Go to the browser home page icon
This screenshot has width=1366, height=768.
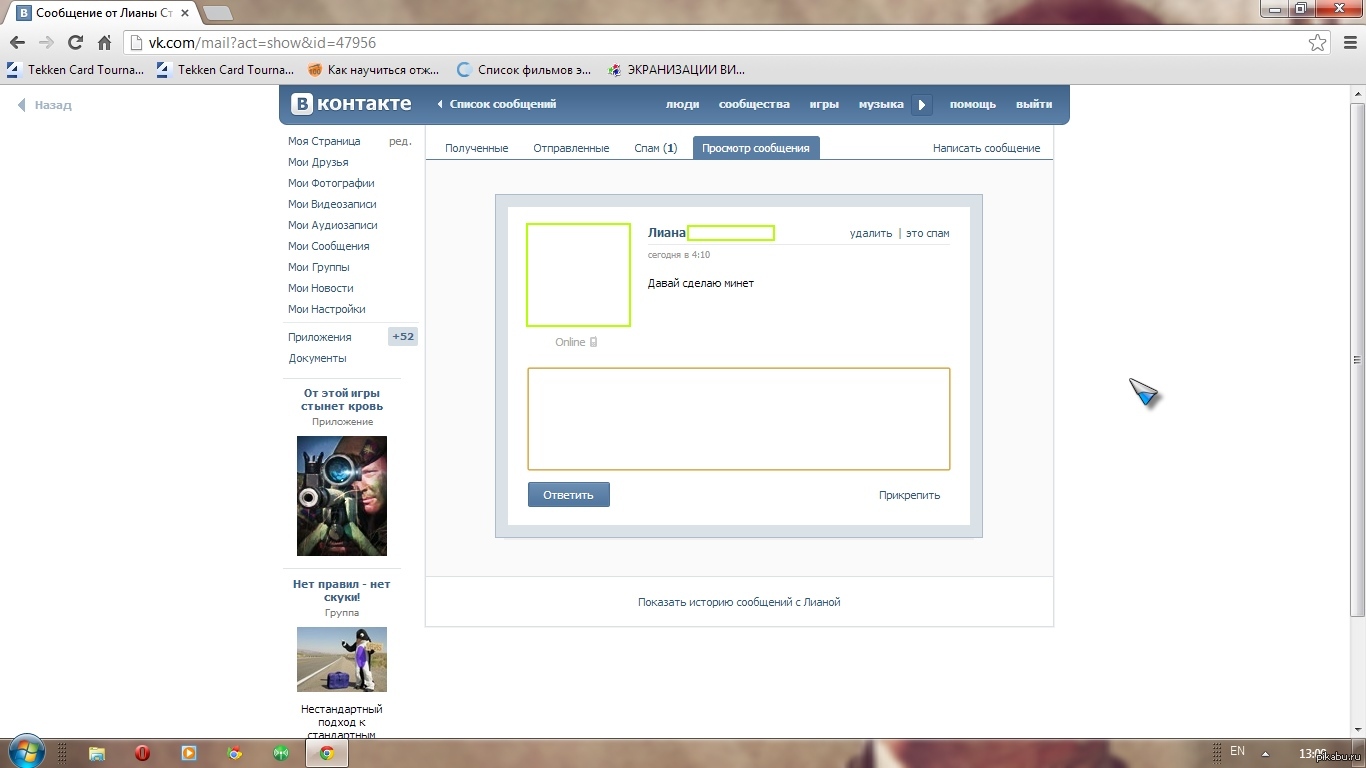[x=104, y=43]
